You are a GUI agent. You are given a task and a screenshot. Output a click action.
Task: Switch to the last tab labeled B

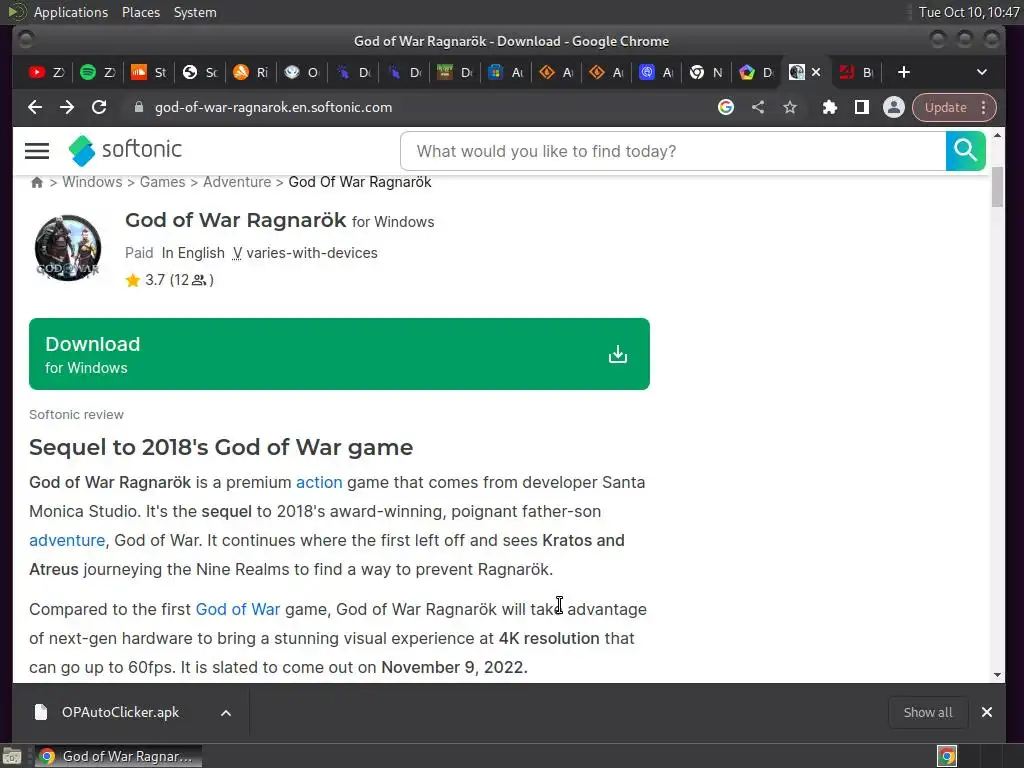(857, 72)
